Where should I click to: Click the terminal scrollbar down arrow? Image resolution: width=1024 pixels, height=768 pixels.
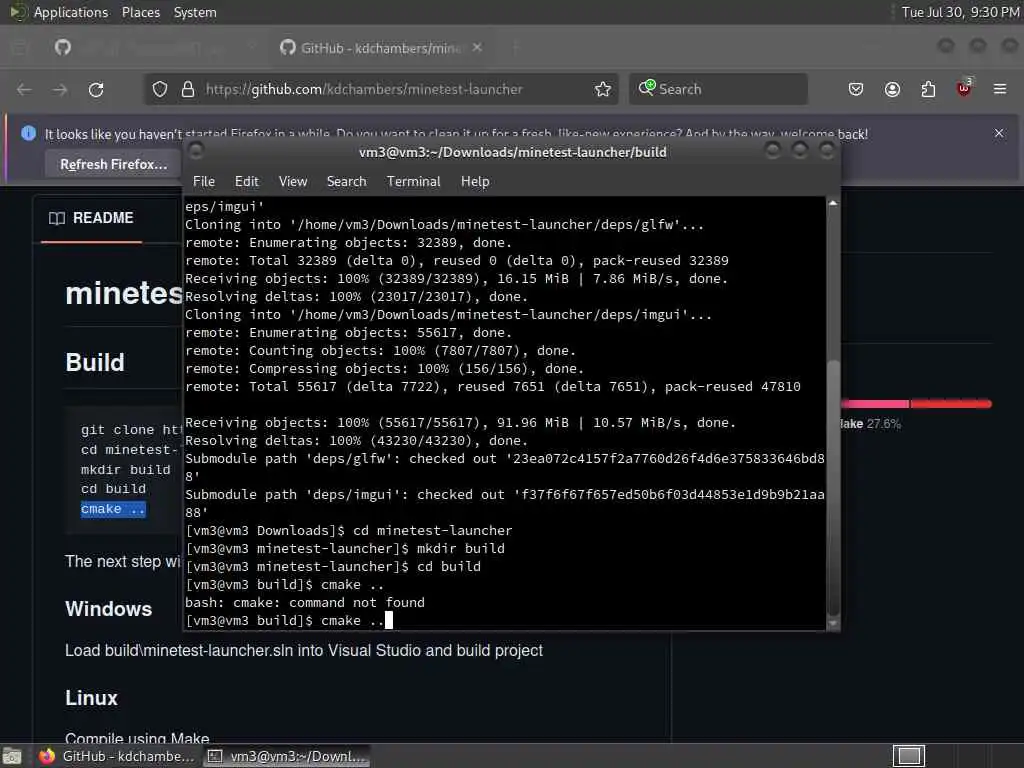(x=833, y=623)
